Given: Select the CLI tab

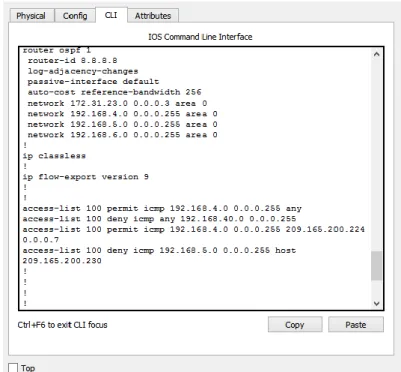Looking at the screenshot, I should tap(111, 15).
